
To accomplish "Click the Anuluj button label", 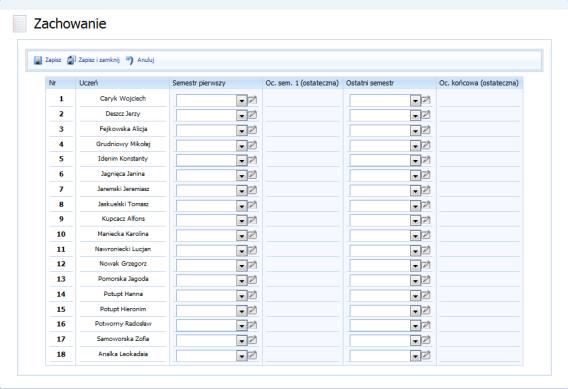I will [146, 60].
